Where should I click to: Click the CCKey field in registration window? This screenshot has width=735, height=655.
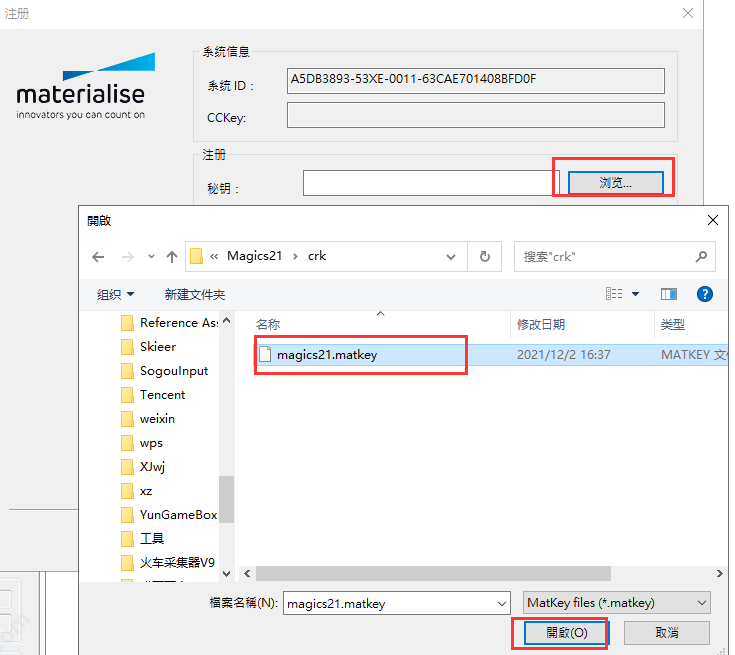coord(476,115)
